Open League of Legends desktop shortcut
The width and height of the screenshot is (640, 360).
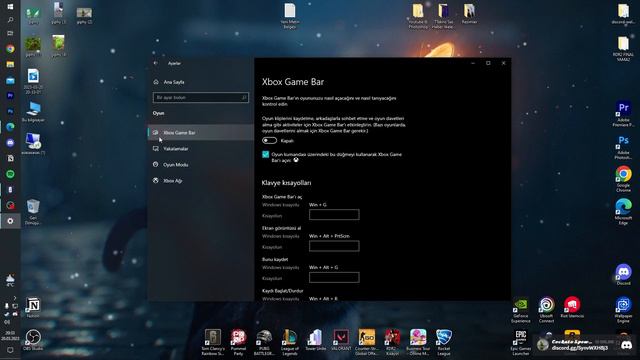pos(290,342)
